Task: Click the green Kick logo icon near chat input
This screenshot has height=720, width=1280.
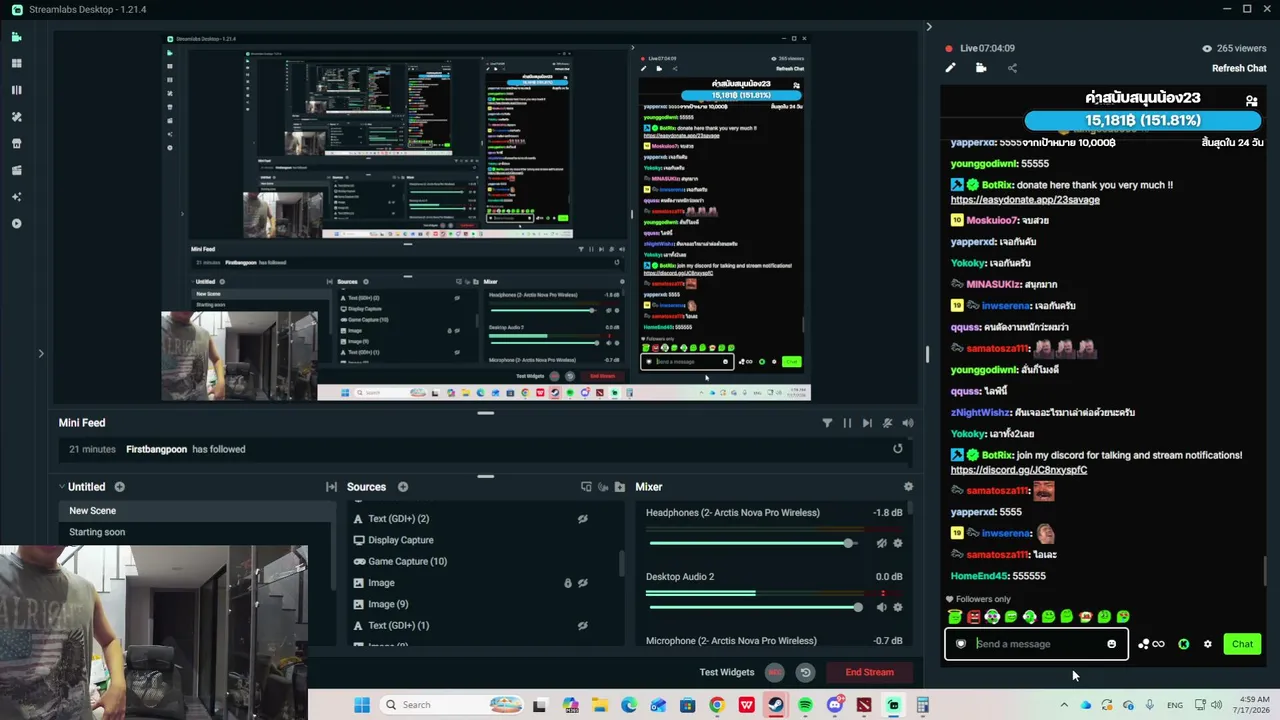Action: [x=1183, y=644]
